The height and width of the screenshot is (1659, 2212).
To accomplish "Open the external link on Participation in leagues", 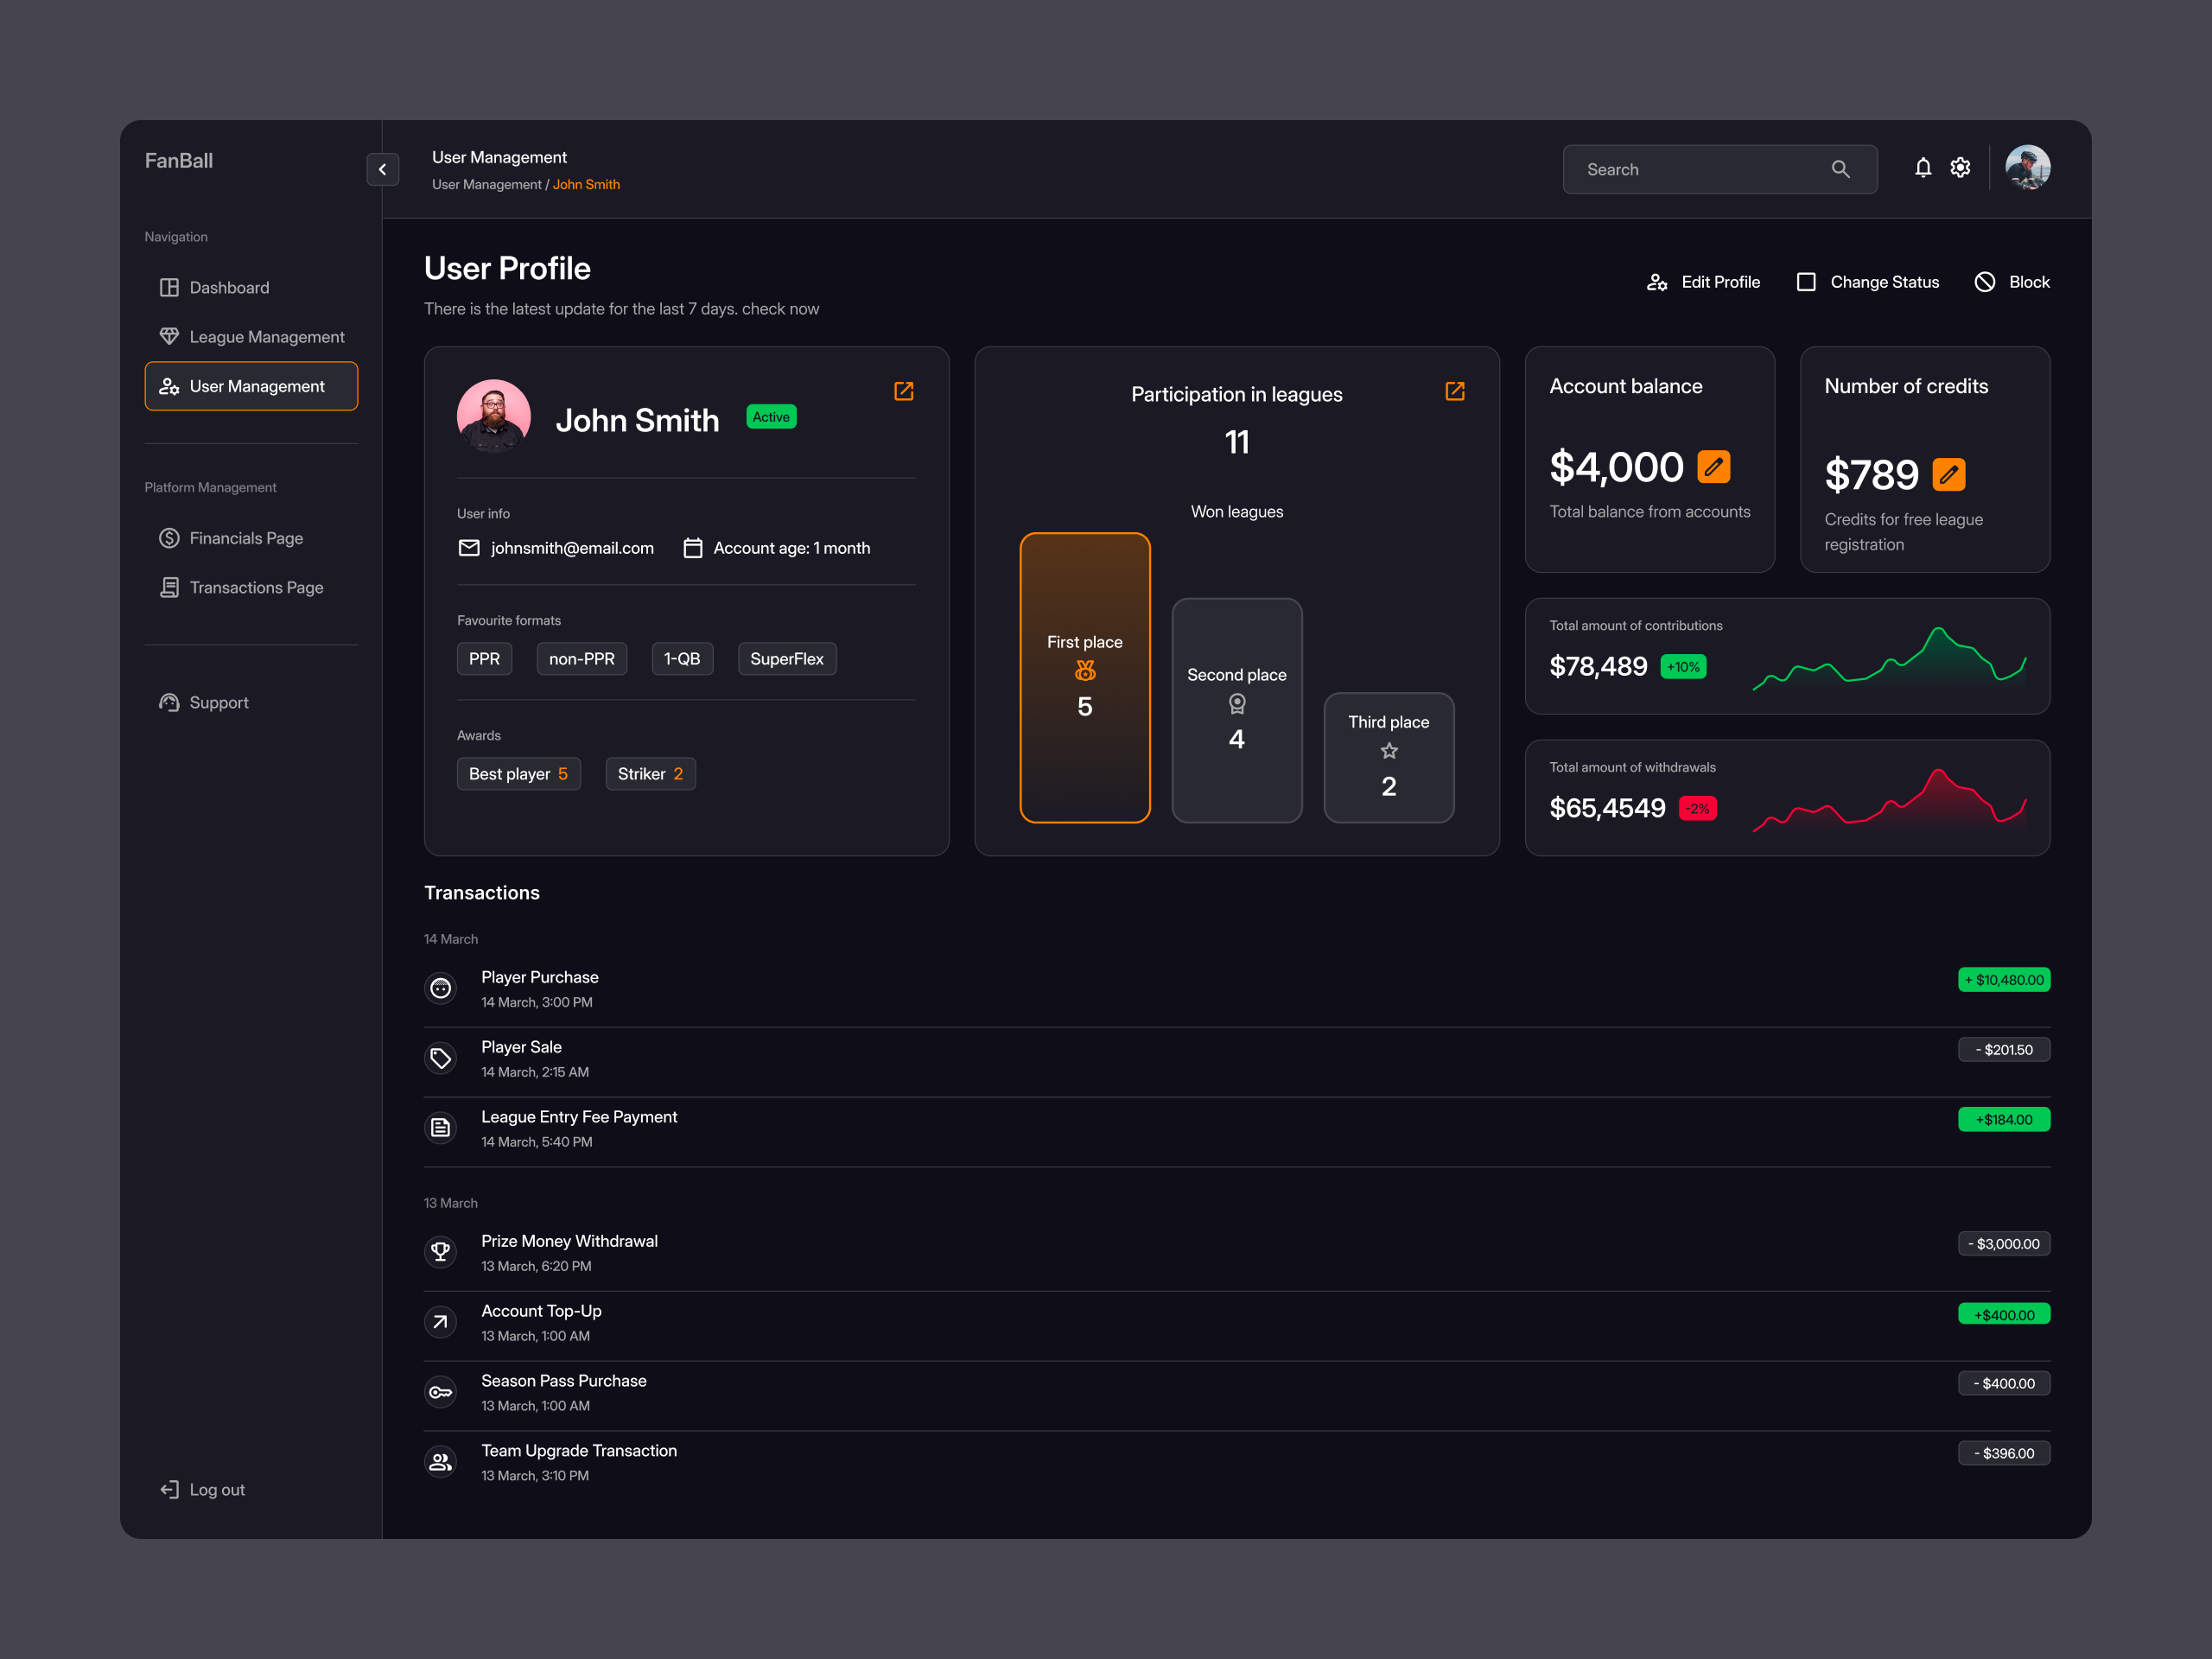I will tap(1455, 392).
